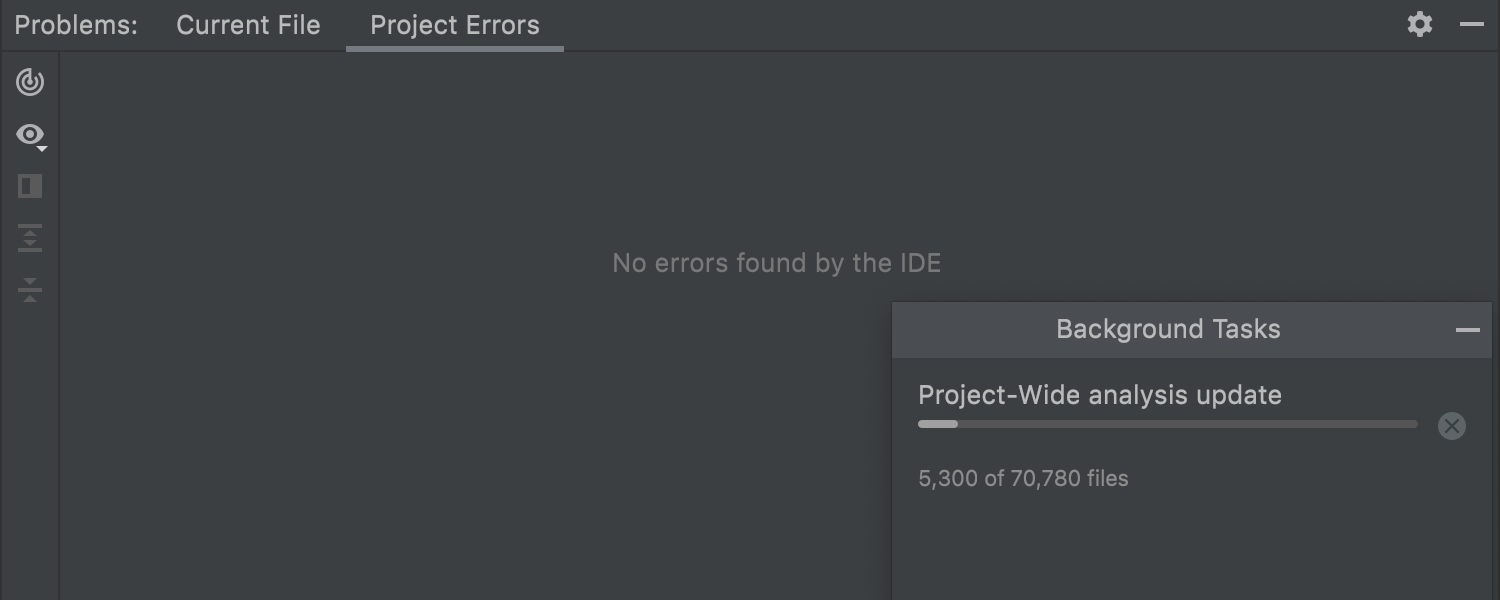Expand the small arrow beside eye icon
The height and width of the screenshot is (600, 1500).
(42, 149)
